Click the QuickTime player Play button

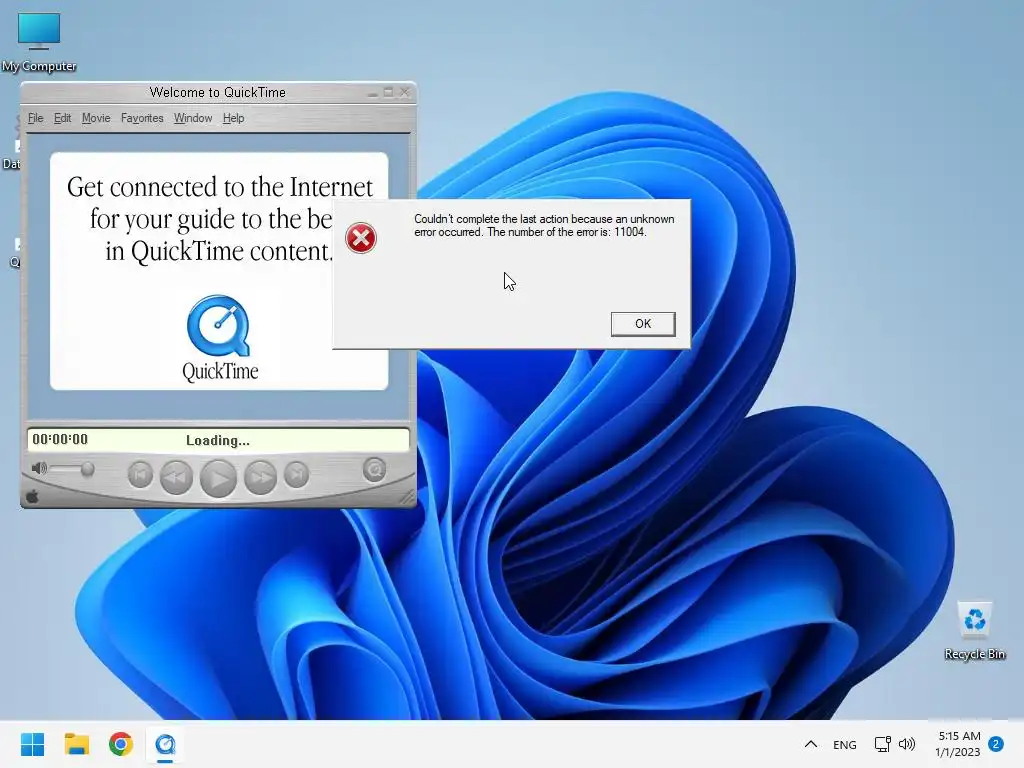pyautogui.click(x=218, y=478)
